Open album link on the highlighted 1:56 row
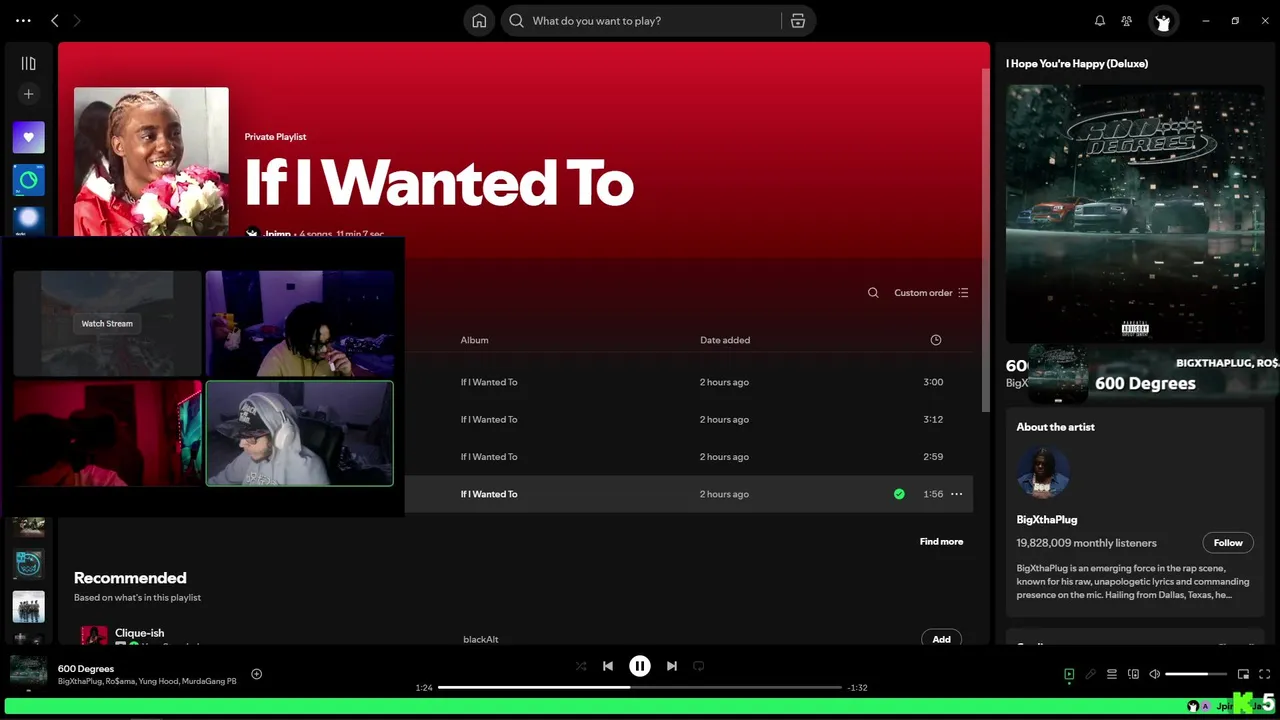Viewport: 1280px width, 720px height. point(489,494)
